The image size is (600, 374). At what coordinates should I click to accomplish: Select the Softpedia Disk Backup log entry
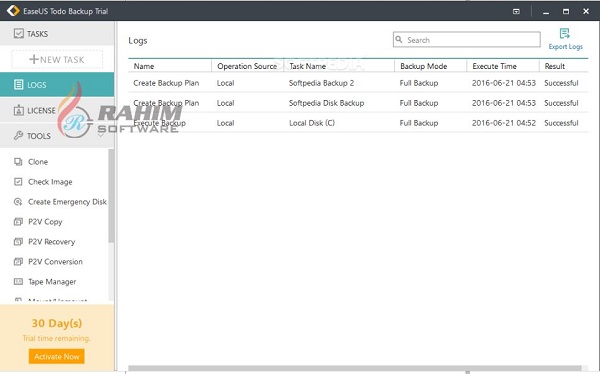[358, 103]
